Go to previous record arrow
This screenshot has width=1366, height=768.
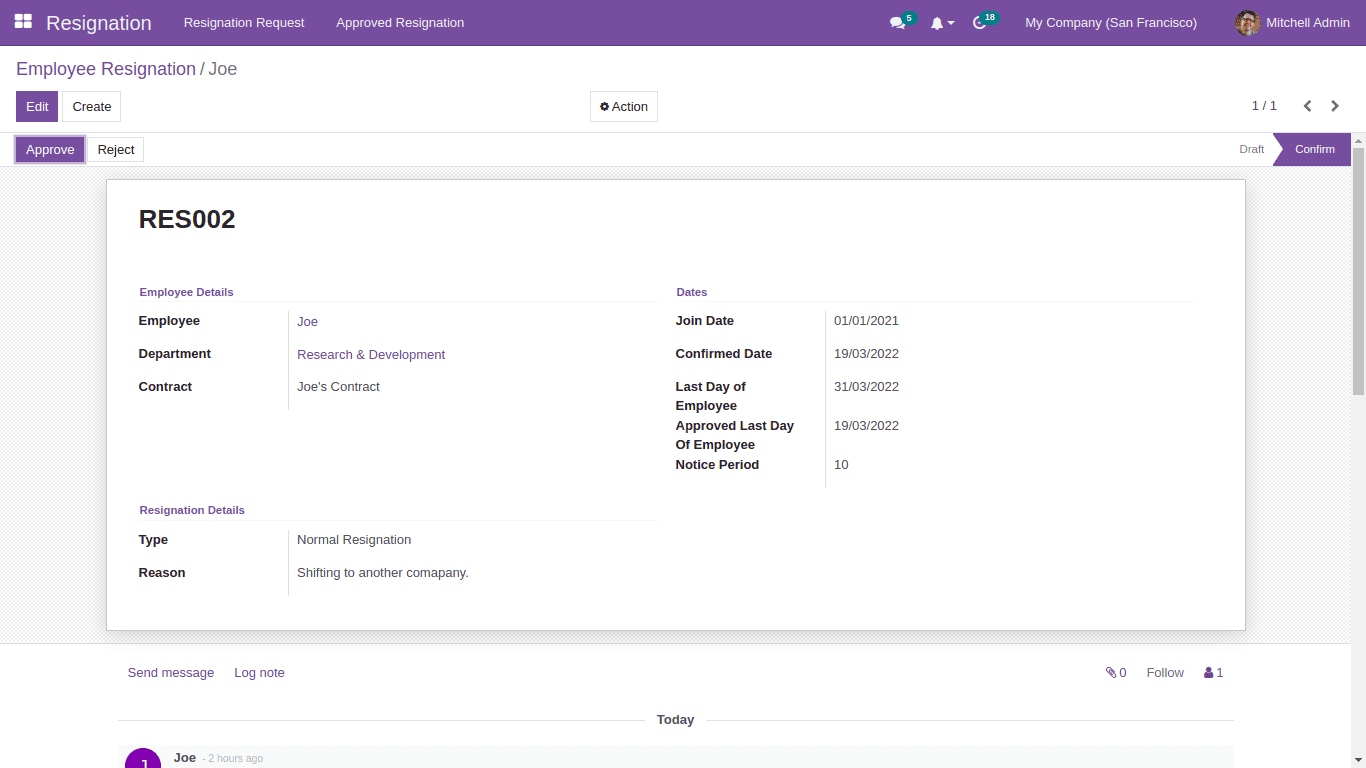pyautogui.click(x=1307, y=105)
